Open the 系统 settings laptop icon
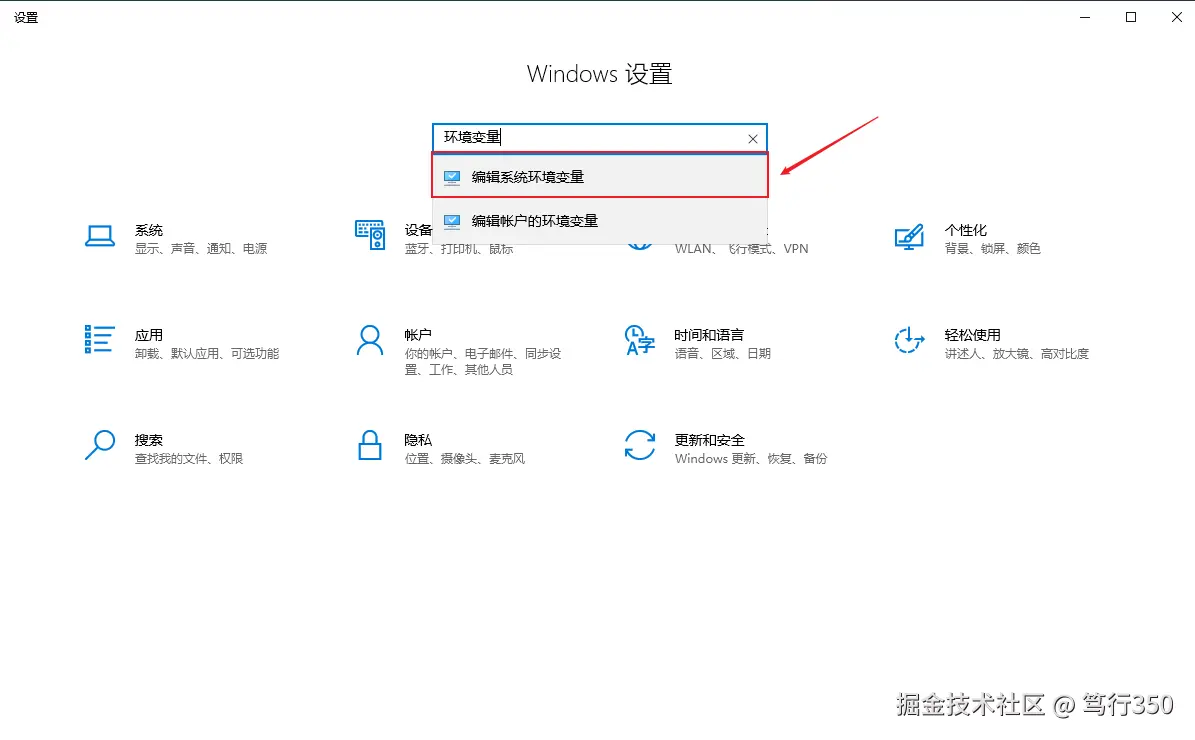 click(x=100, y=236)
